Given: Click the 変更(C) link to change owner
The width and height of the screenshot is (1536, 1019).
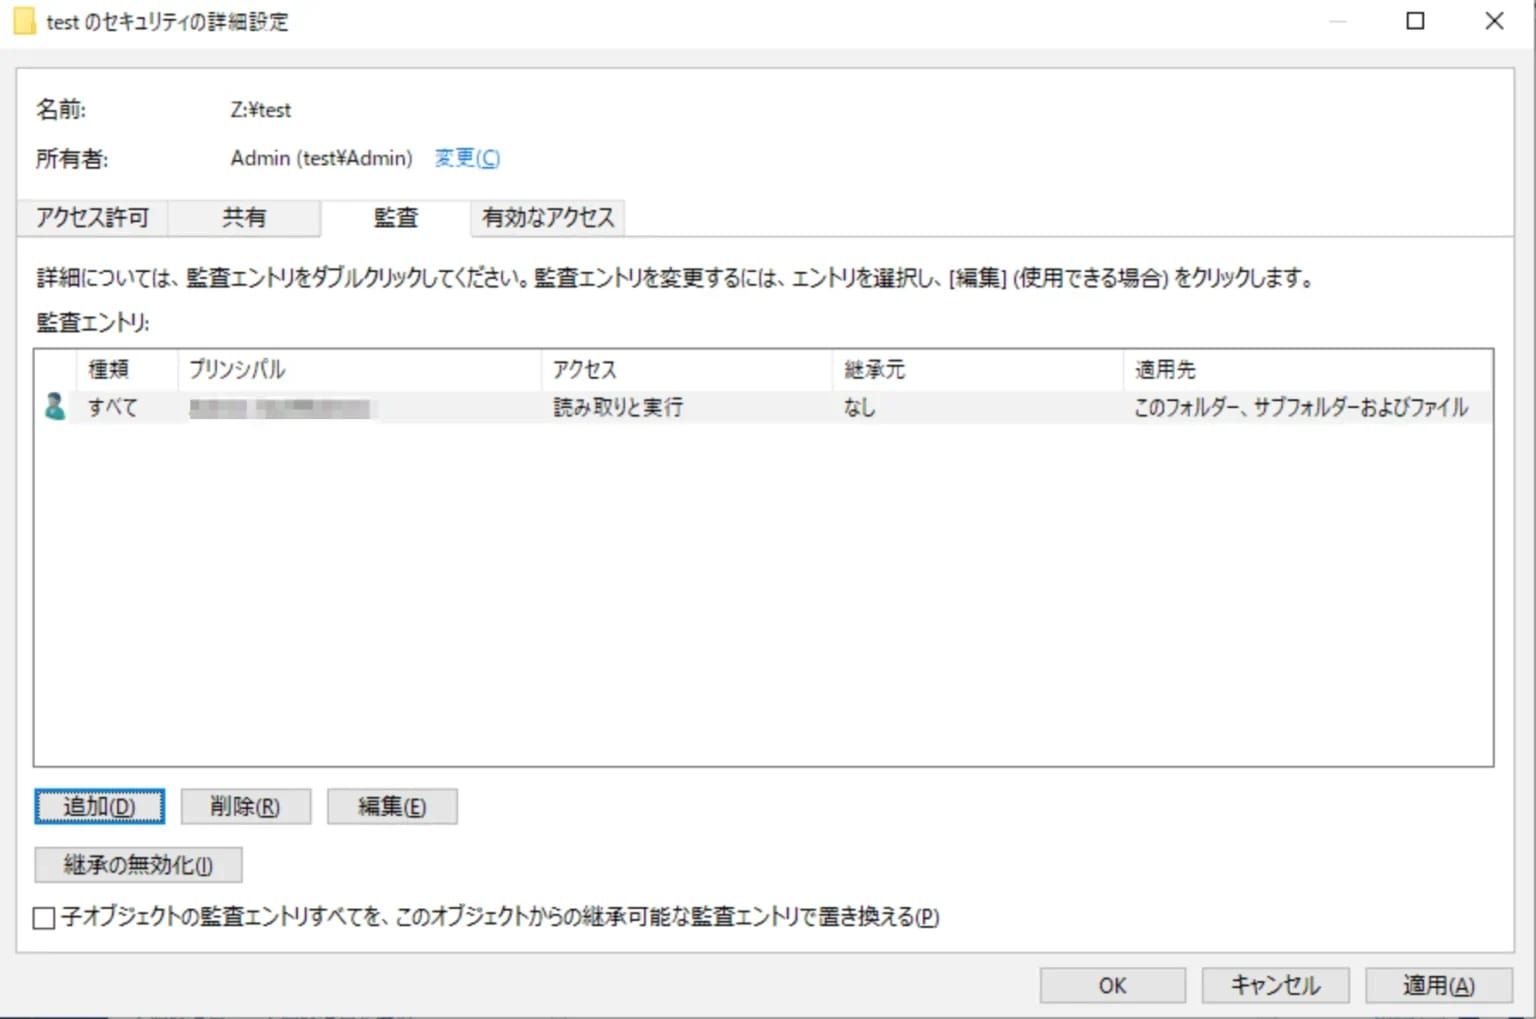Looking at the screenshot, I should (x=466, y=157).
